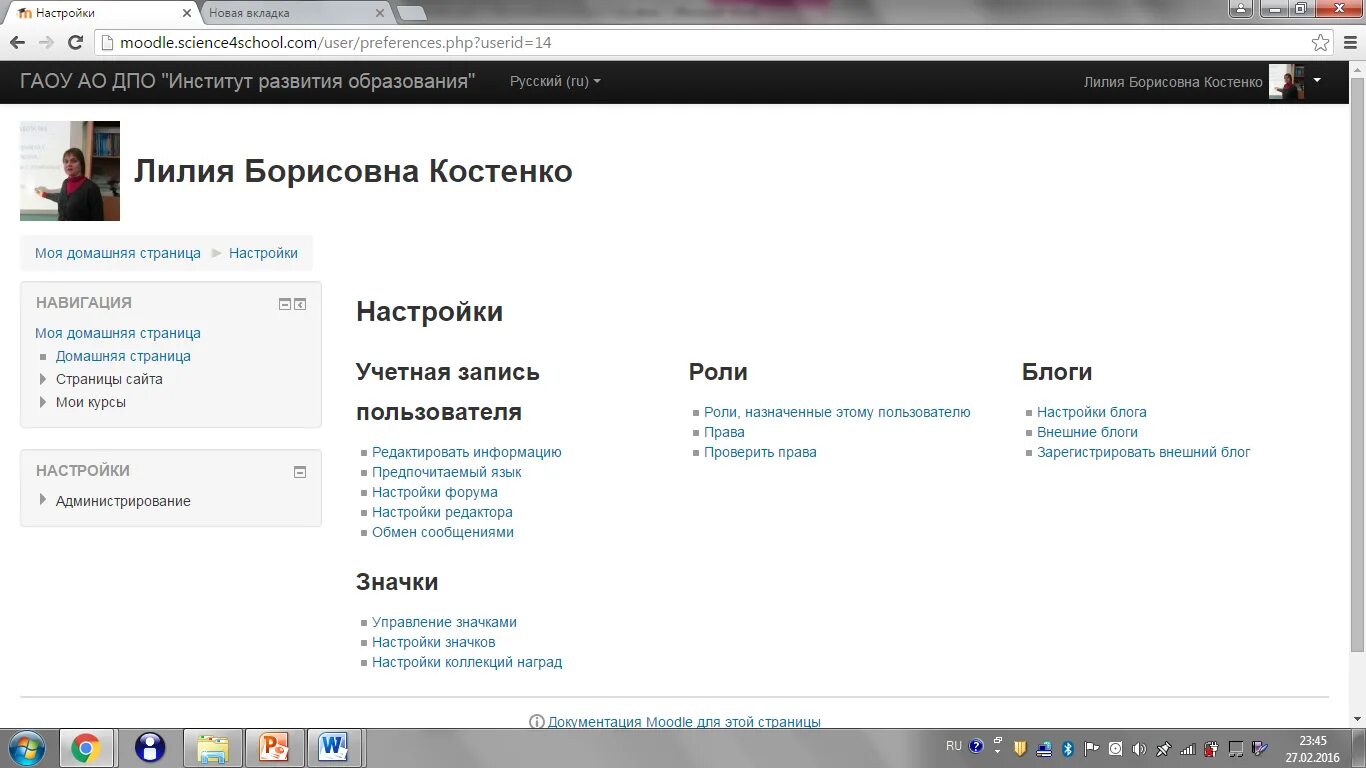
Task: Open the Chrome hamburger menu
Action: click(x=1349, y=43)
